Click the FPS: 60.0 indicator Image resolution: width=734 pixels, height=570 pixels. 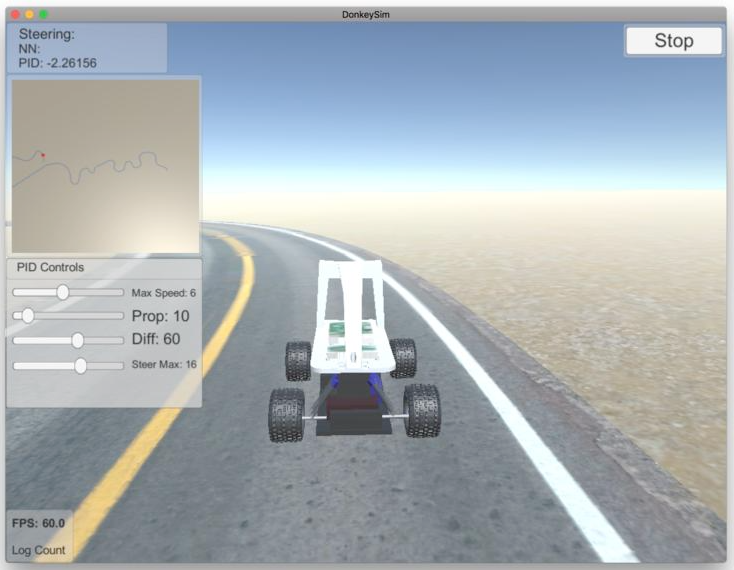point(38,523)
